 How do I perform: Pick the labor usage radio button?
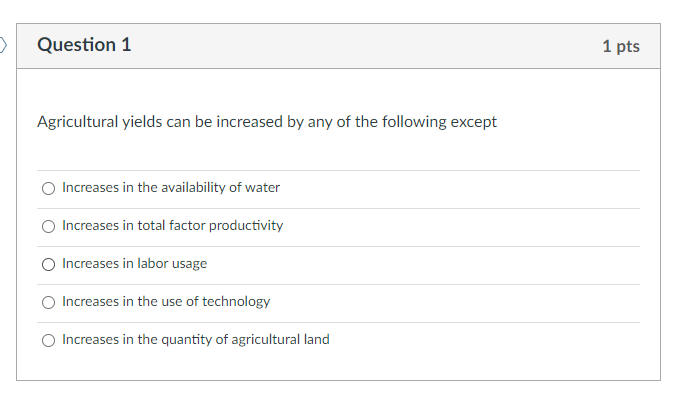(48, 264)
